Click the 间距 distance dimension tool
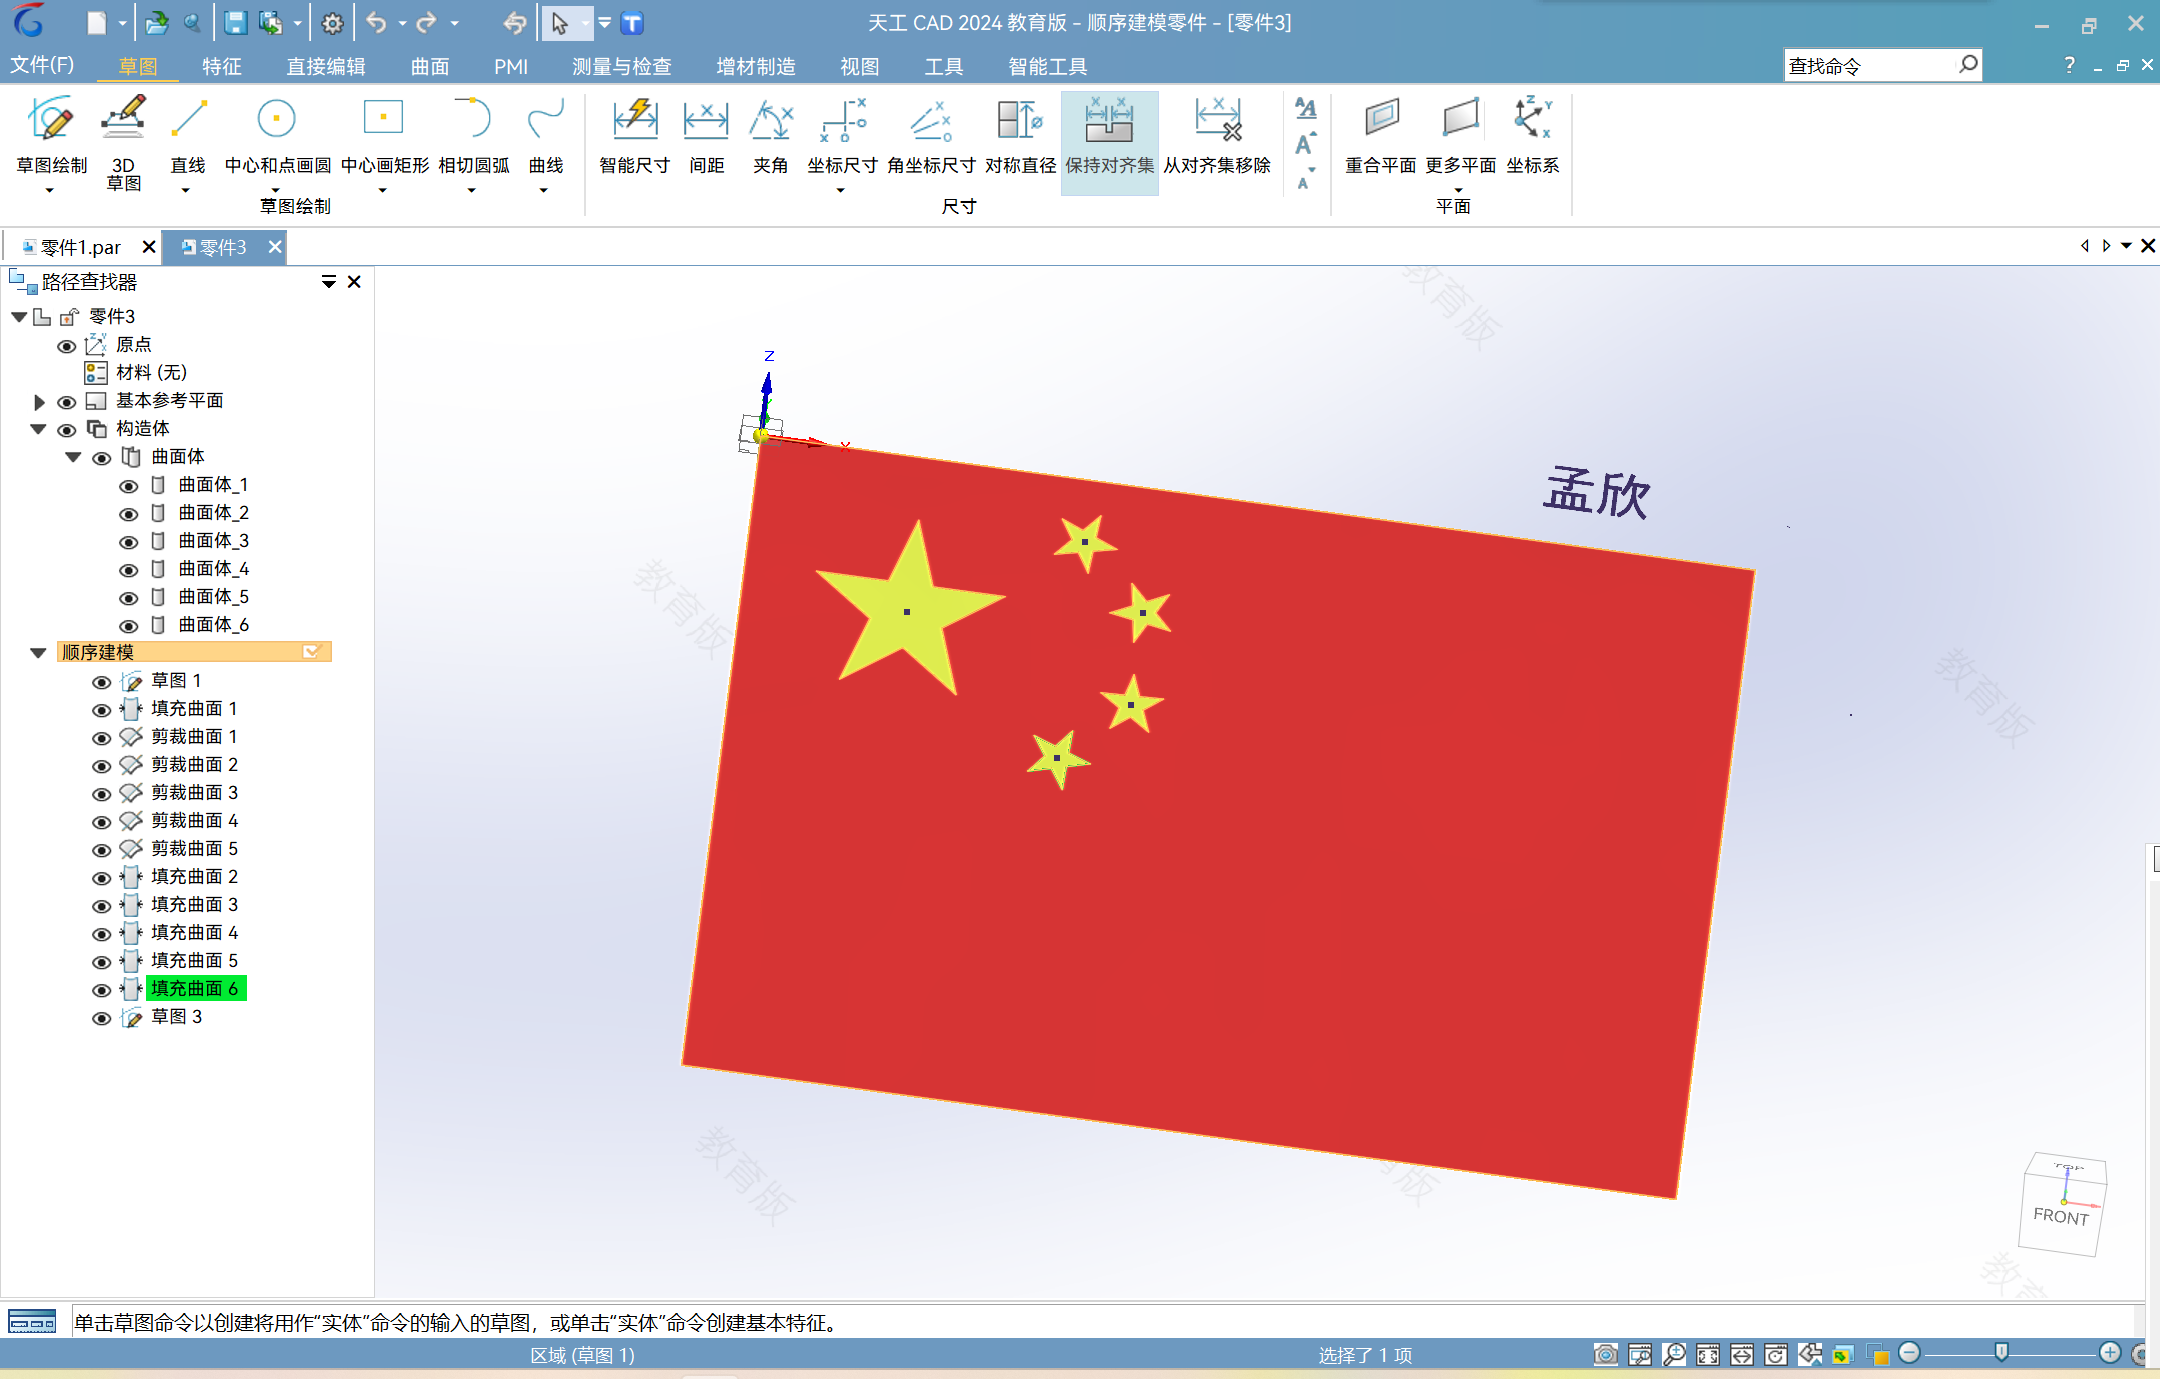 point(706,135)
